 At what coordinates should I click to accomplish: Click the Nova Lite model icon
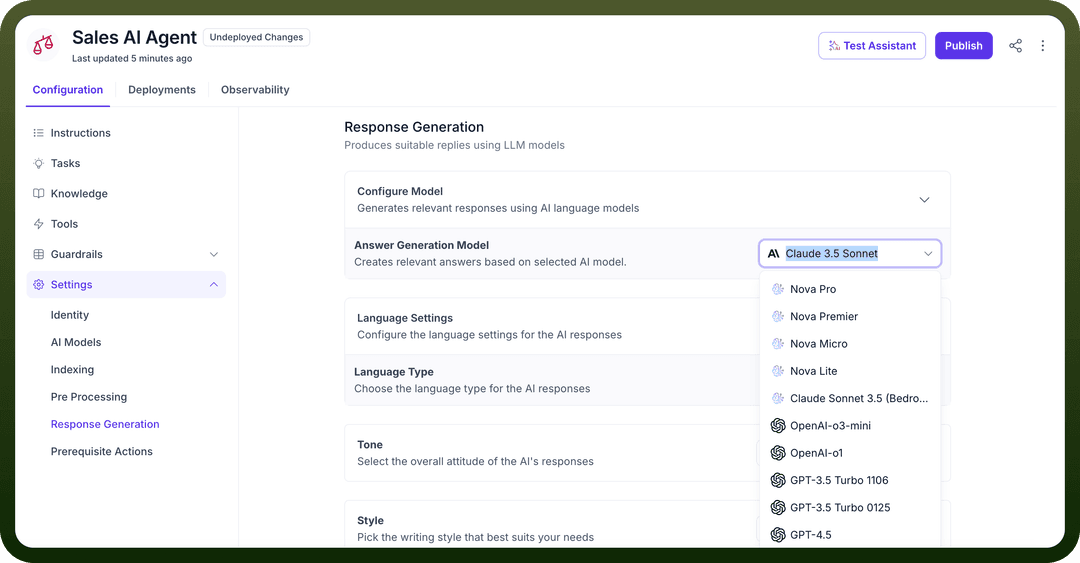pyautogui.click(x=778, y=371)
